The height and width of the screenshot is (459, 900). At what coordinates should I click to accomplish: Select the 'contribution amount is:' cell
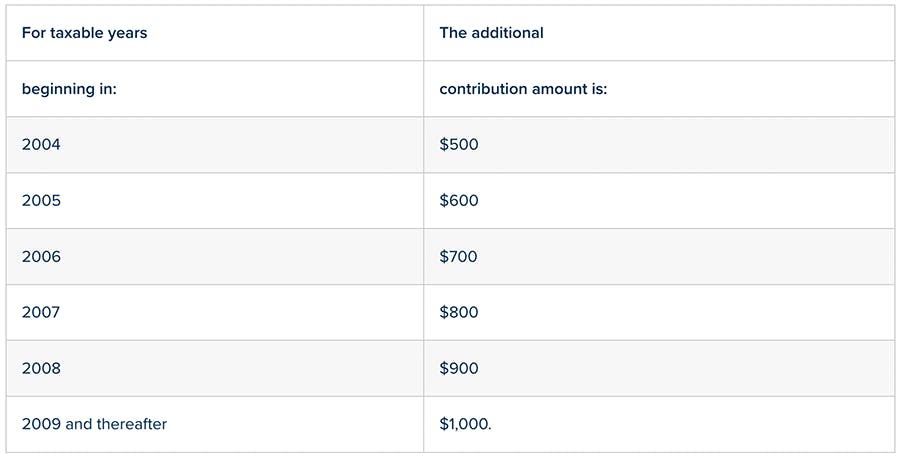659,89
